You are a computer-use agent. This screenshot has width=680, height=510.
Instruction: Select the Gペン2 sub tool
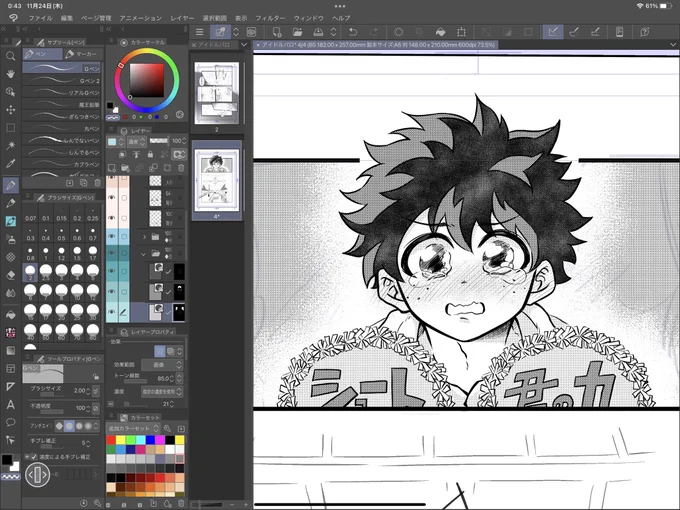[x=62, y=80]
